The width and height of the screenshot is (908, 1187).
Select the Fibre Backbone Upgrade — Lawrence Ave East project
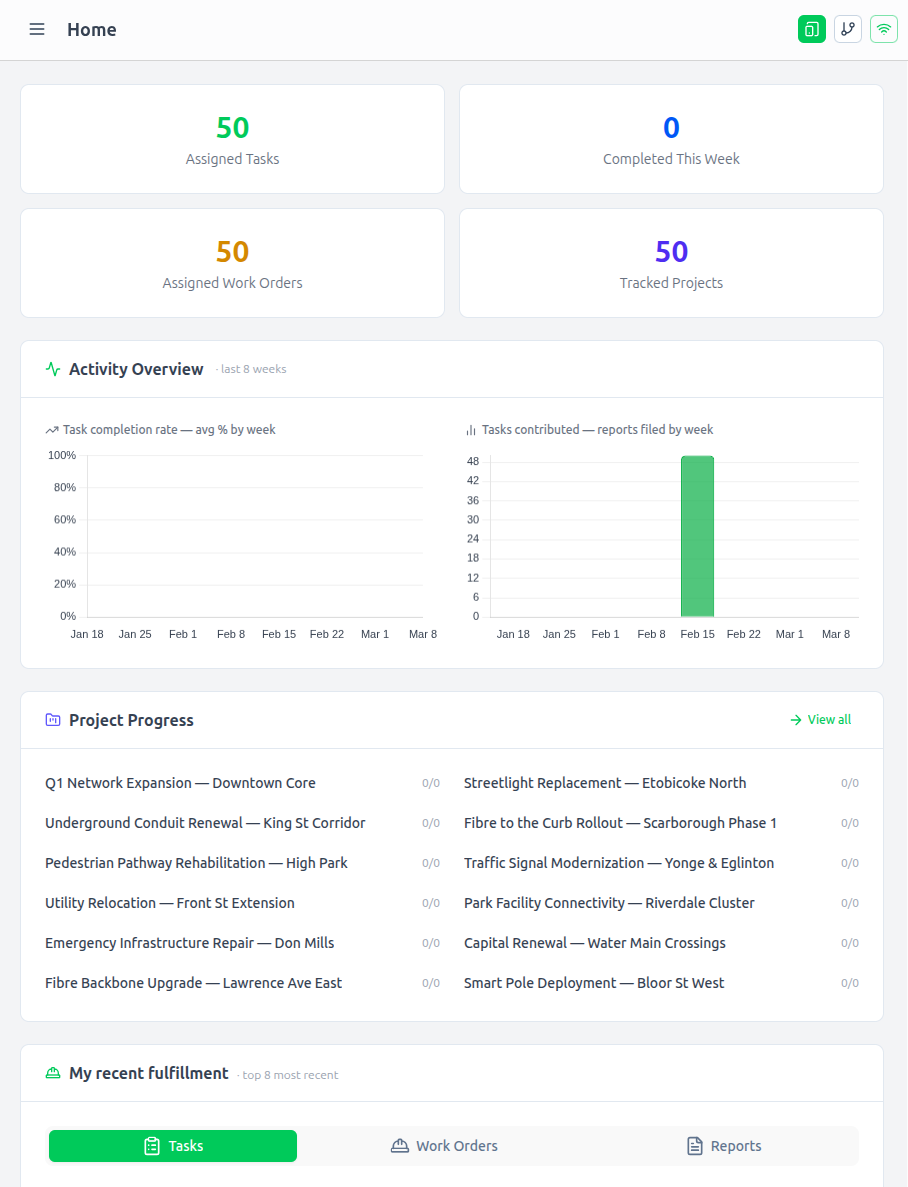[194, 983]
